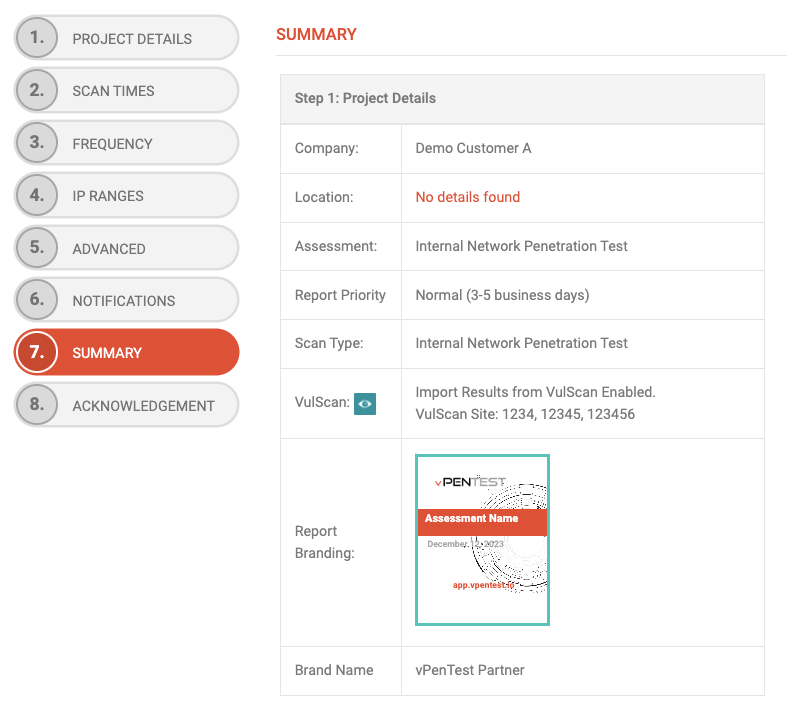Select the Notifications step
The width and height of the screenshot is (787, 714).
[x=124, y=301]
